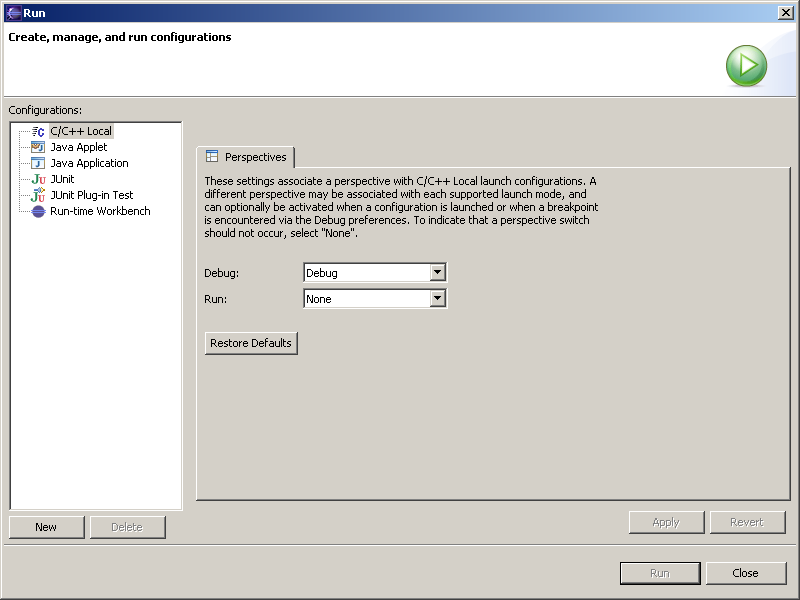The image size is (800, 600).
Task: Select the JUnit Plug-in Test icon
Action: [x=38, y=195]
